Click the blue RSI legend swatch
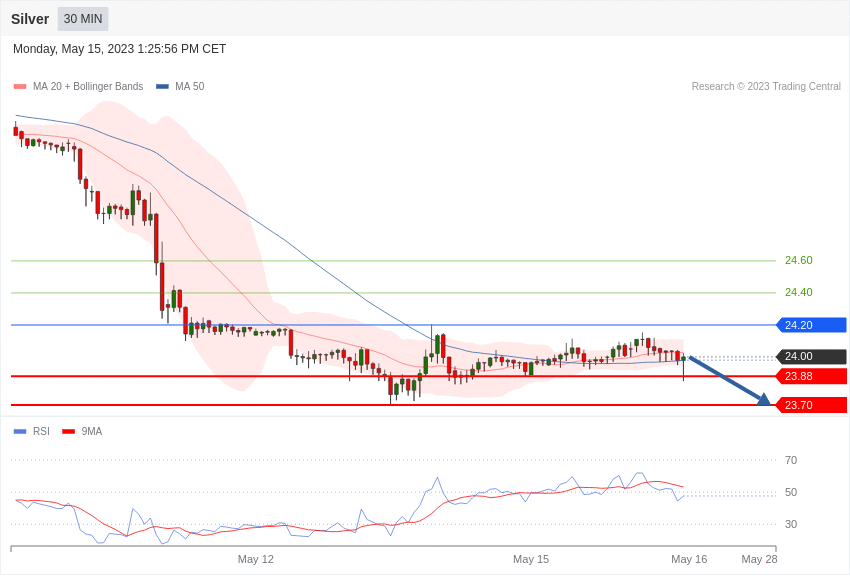The height and width of the screenshot is (576, 850). point(20,432)
